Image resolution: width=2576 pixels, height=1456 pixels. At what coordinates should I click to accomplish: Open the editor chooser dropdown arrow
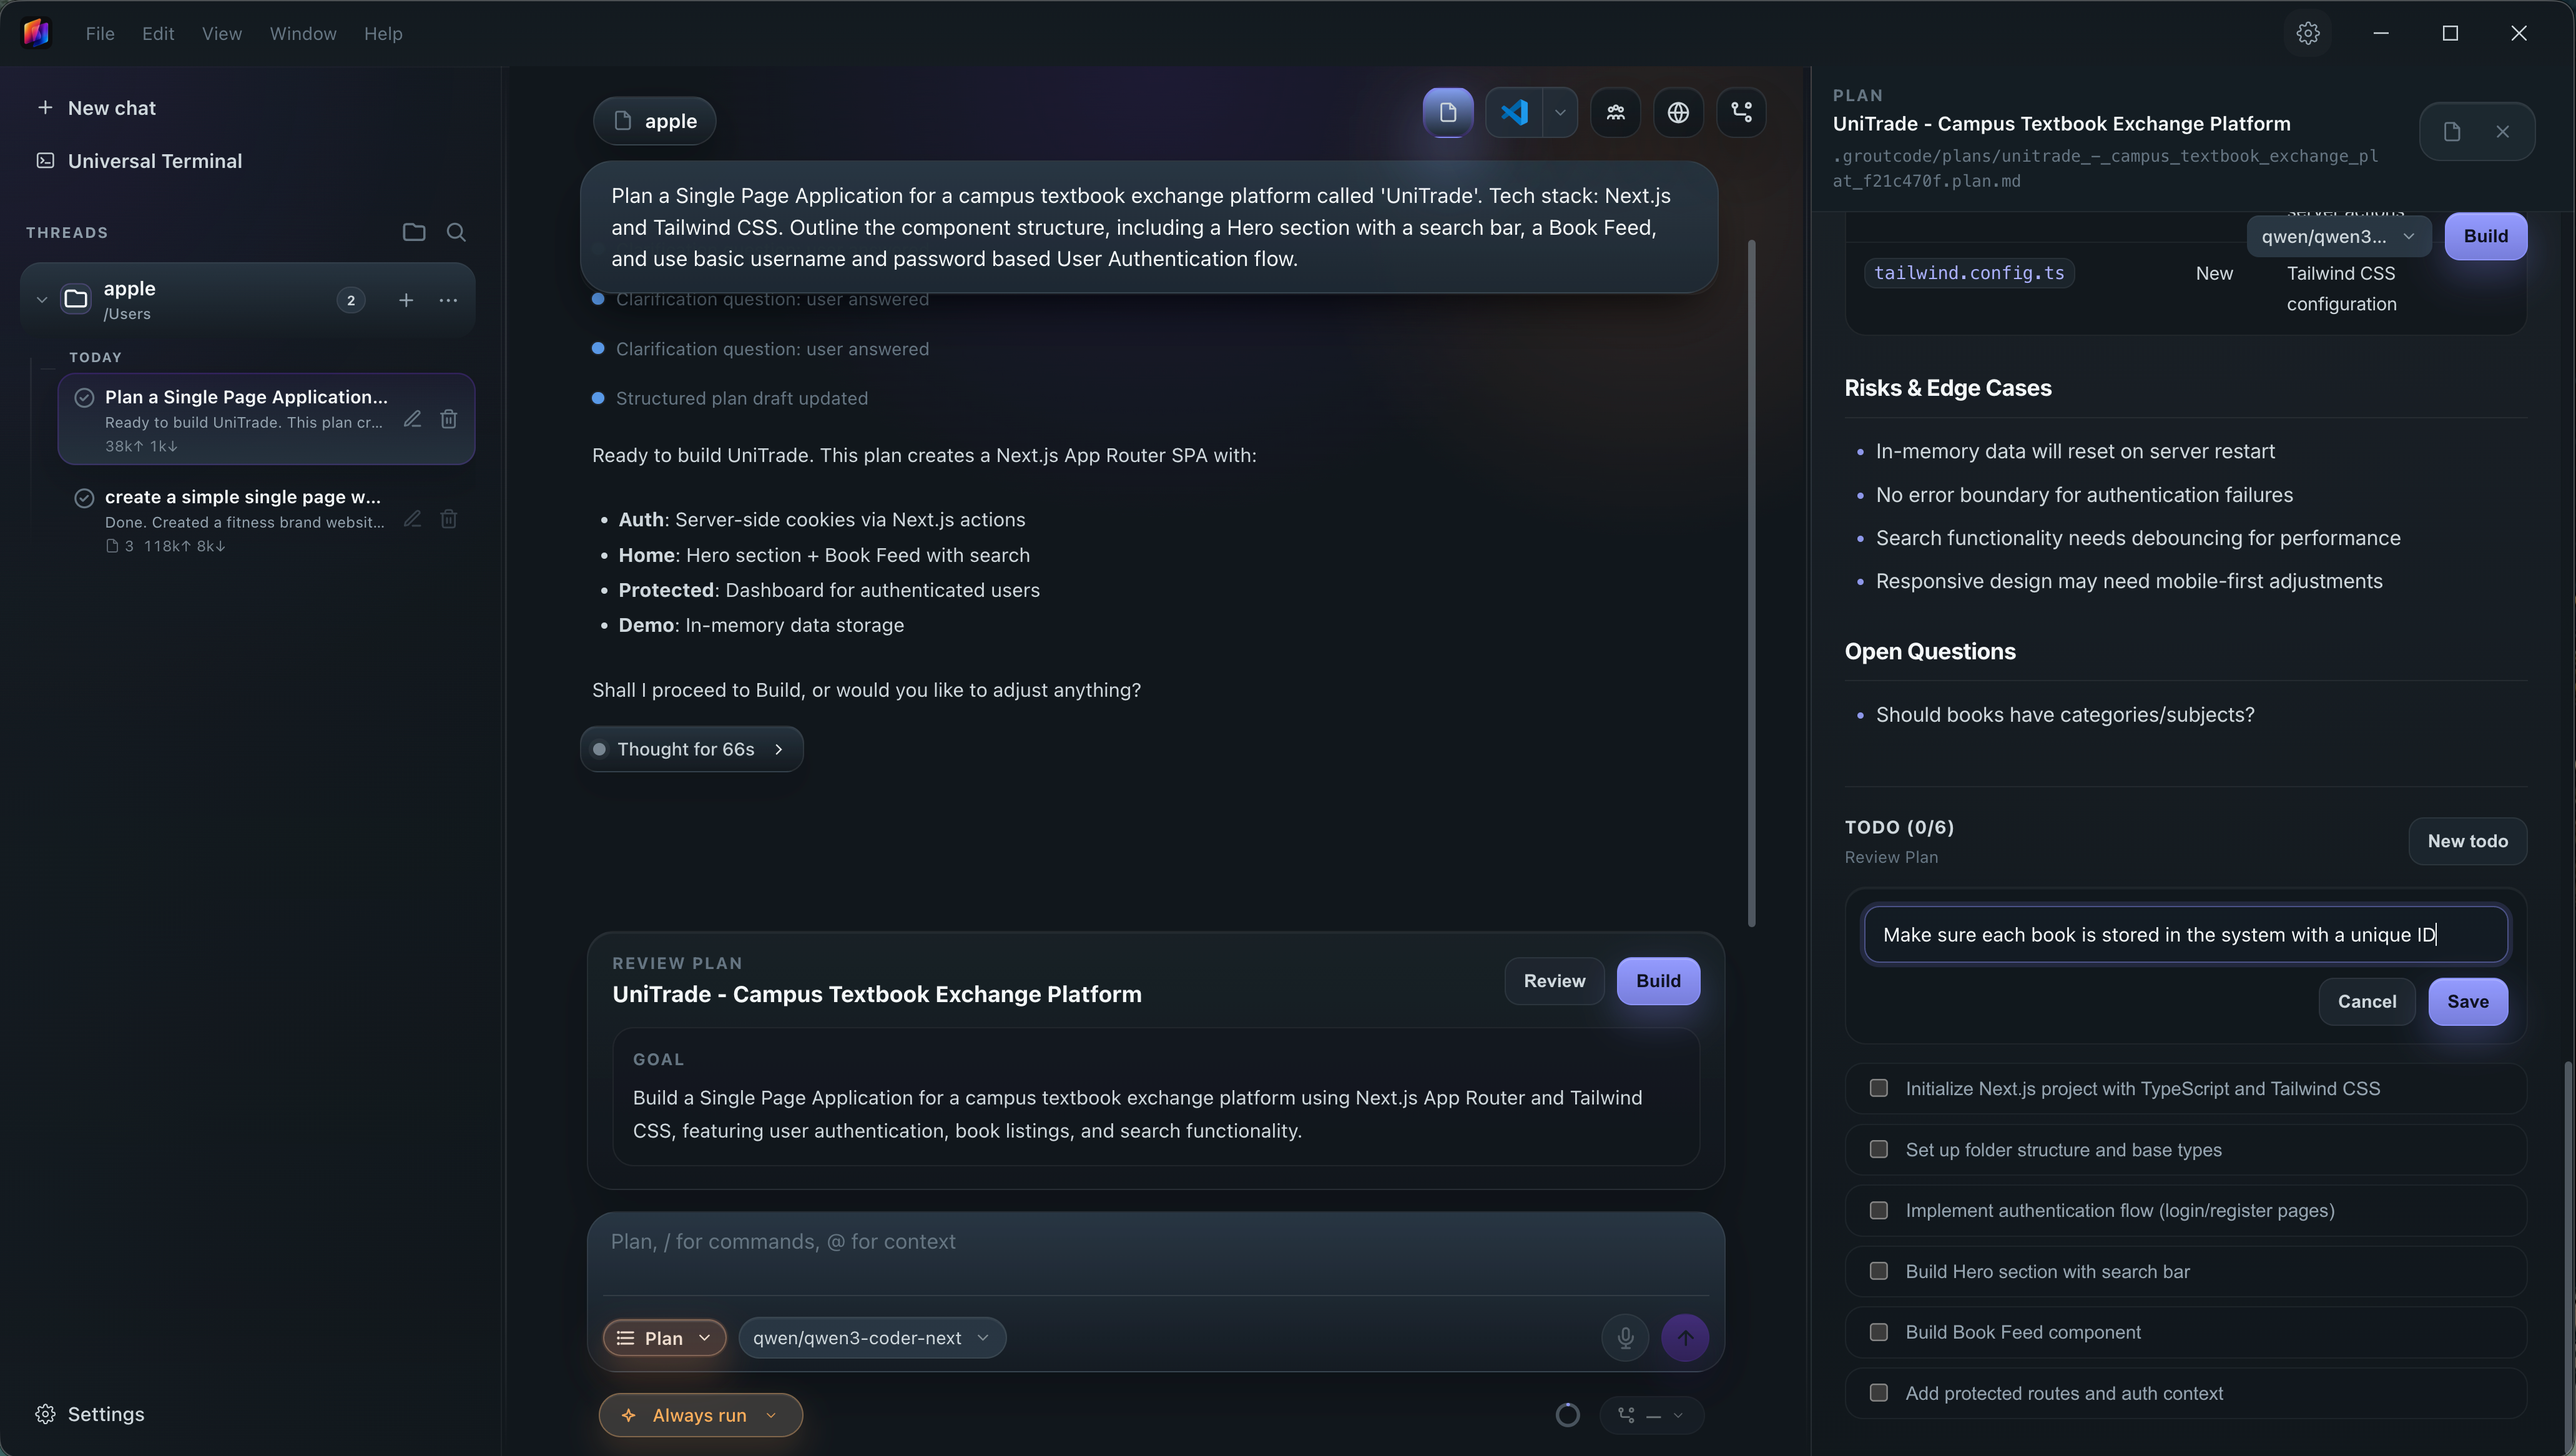pyautogui.click(x=1560, y=112)
